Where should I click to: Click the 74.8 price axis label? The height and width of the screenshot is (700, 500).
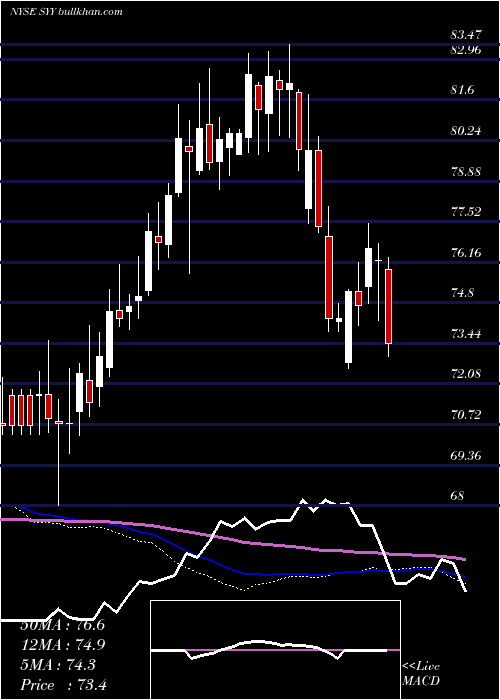click(462, 293)
